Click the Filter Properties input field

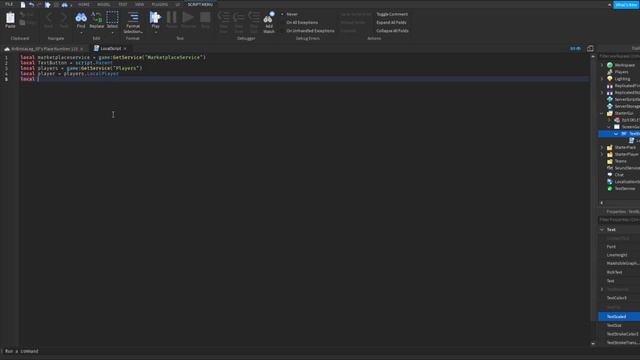(x=619, y=220)
